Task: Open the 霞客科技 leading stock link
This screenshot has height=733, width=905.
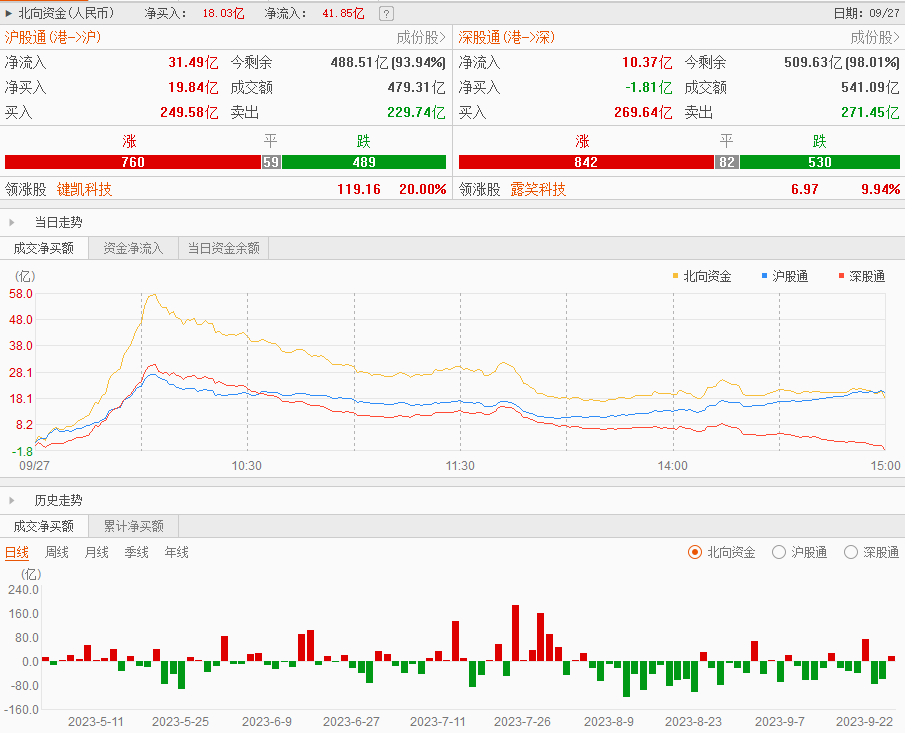Action: [x=538, y=189]
